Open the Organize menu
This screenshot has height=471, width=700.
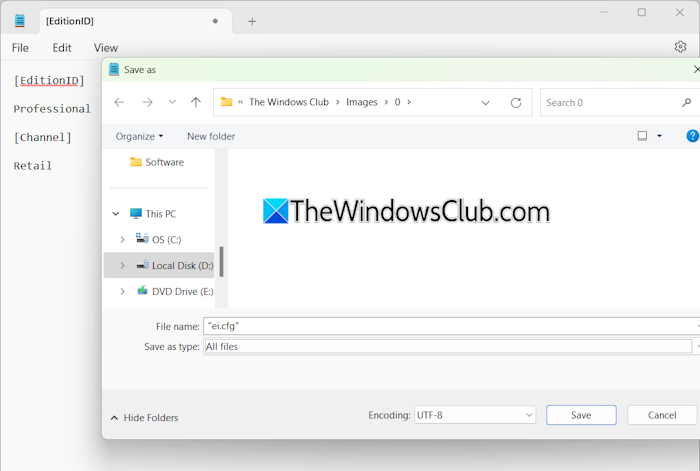(139, 136)
